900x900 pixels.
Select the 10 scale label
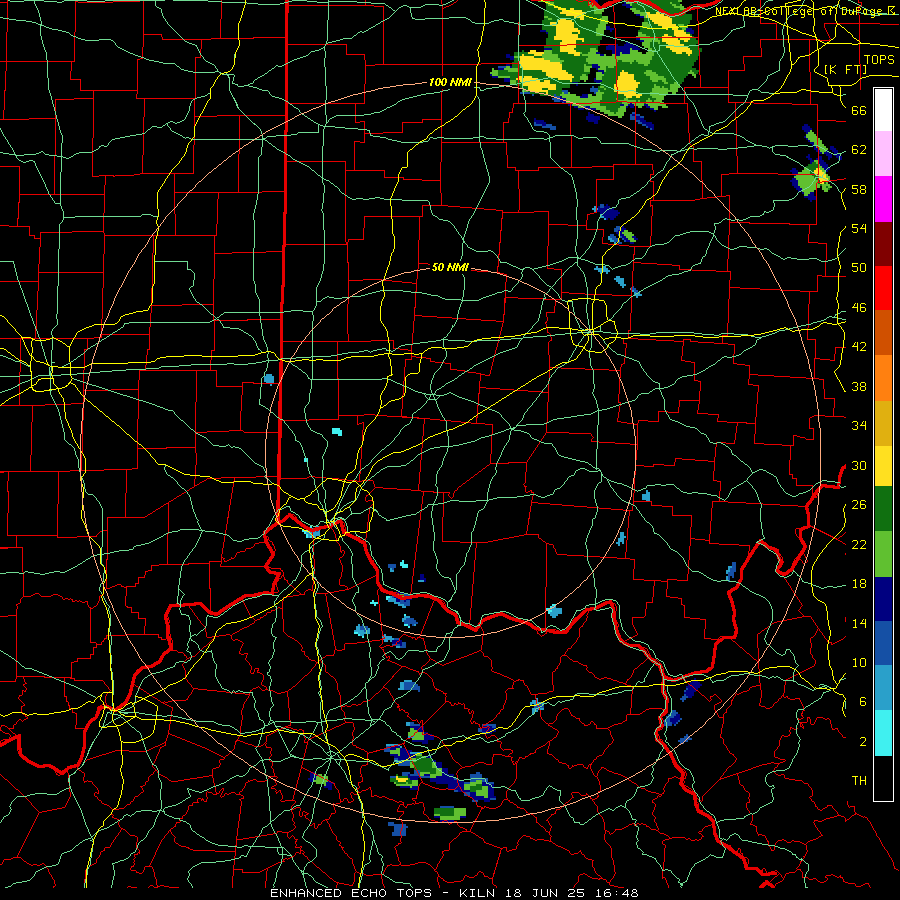pos(859,662)
